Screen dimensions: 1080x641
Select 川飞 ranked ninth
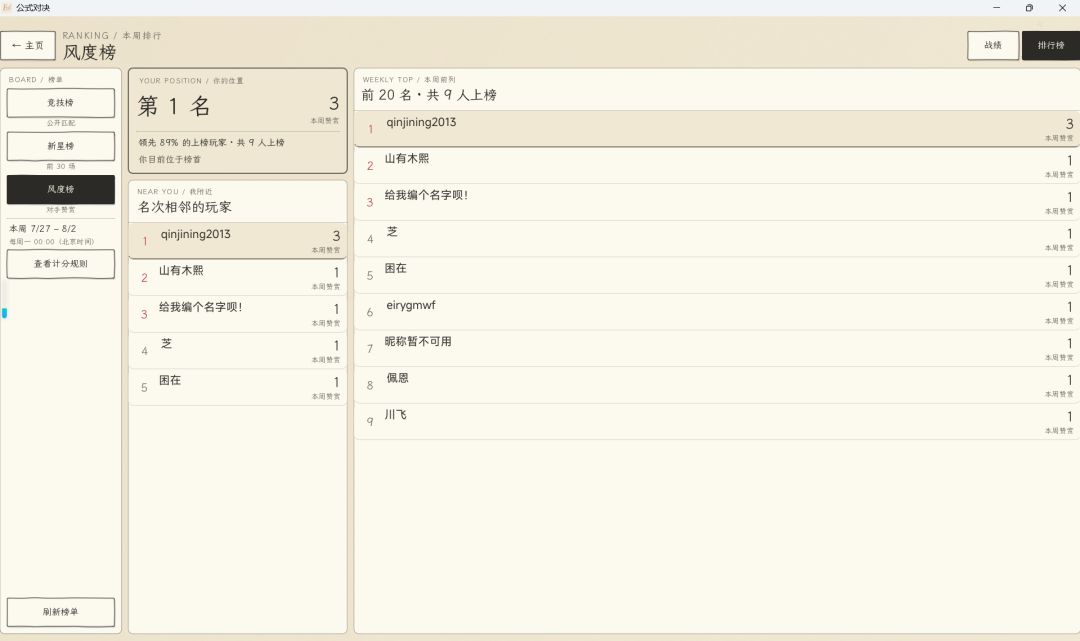[716, 421]
